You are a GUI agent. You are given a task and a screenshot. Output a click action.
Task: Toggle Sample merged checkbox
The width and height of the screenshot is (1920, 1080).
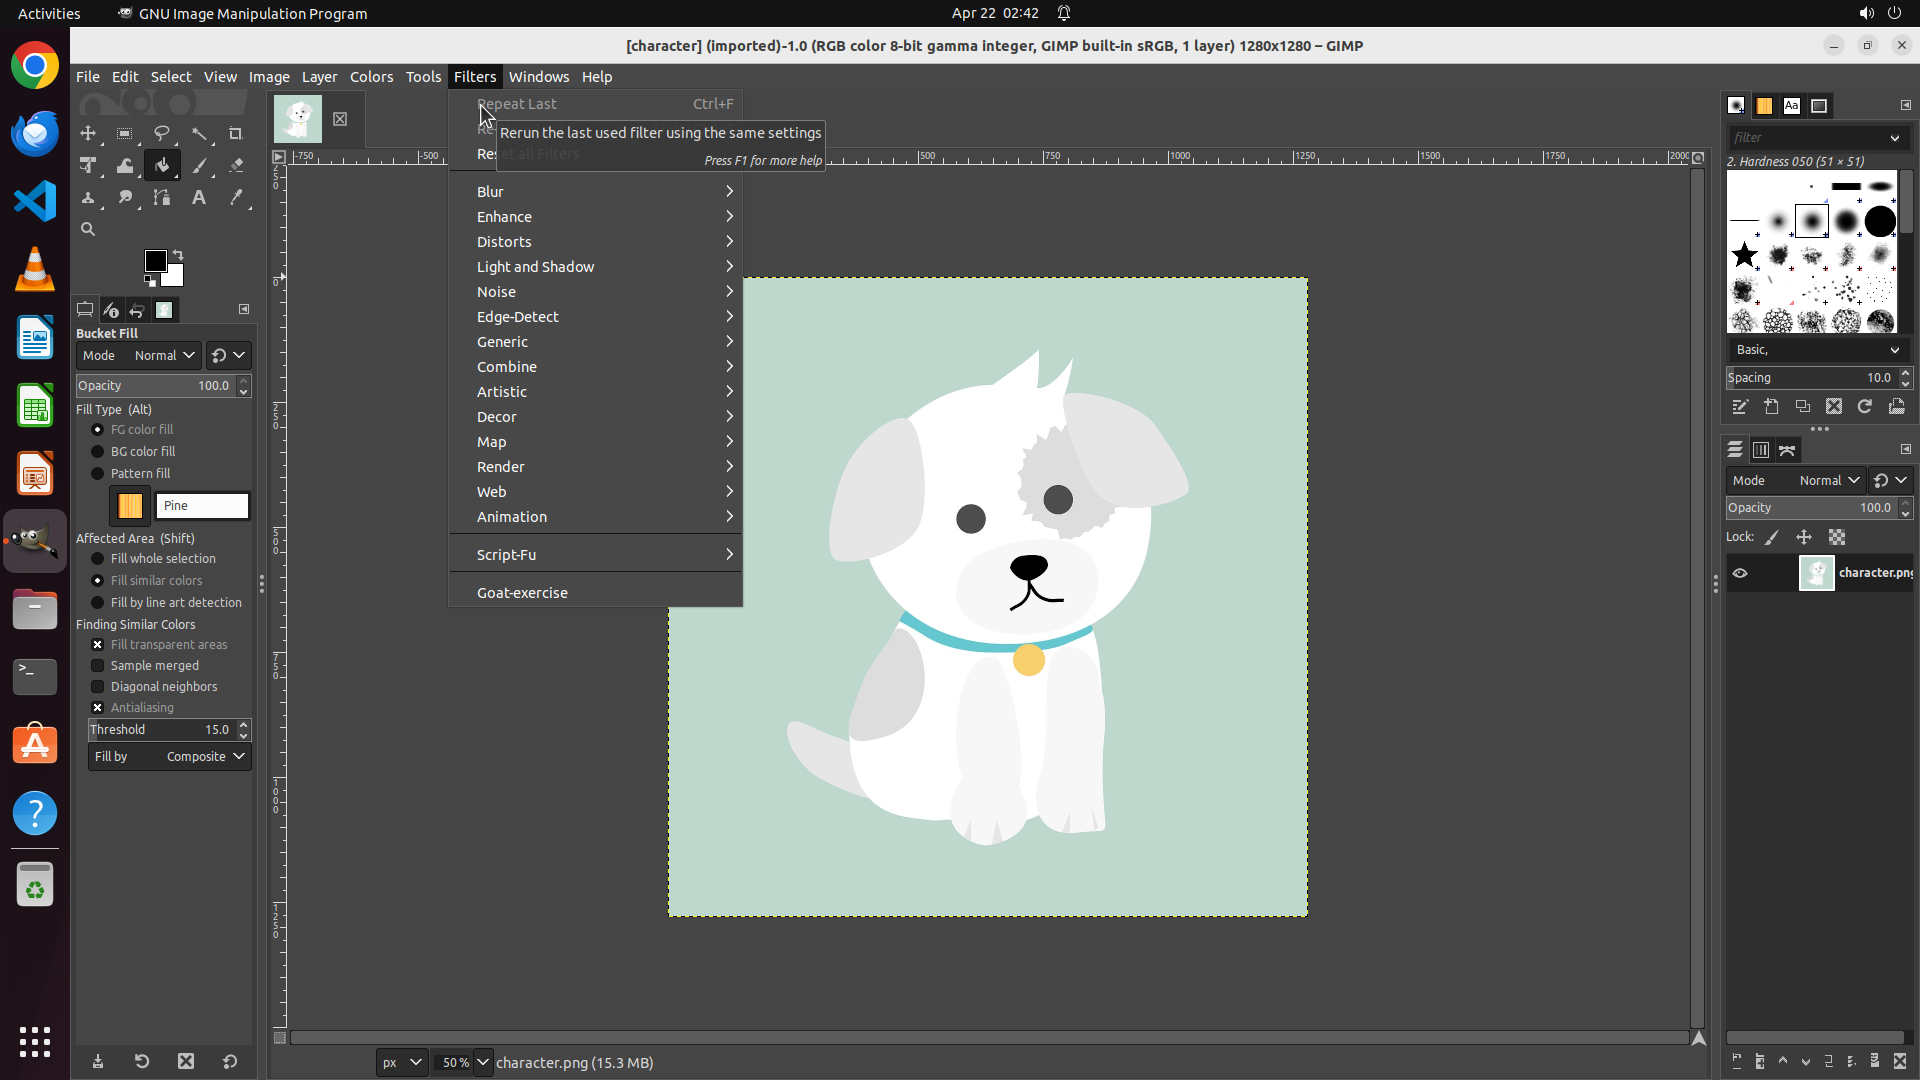98,665
